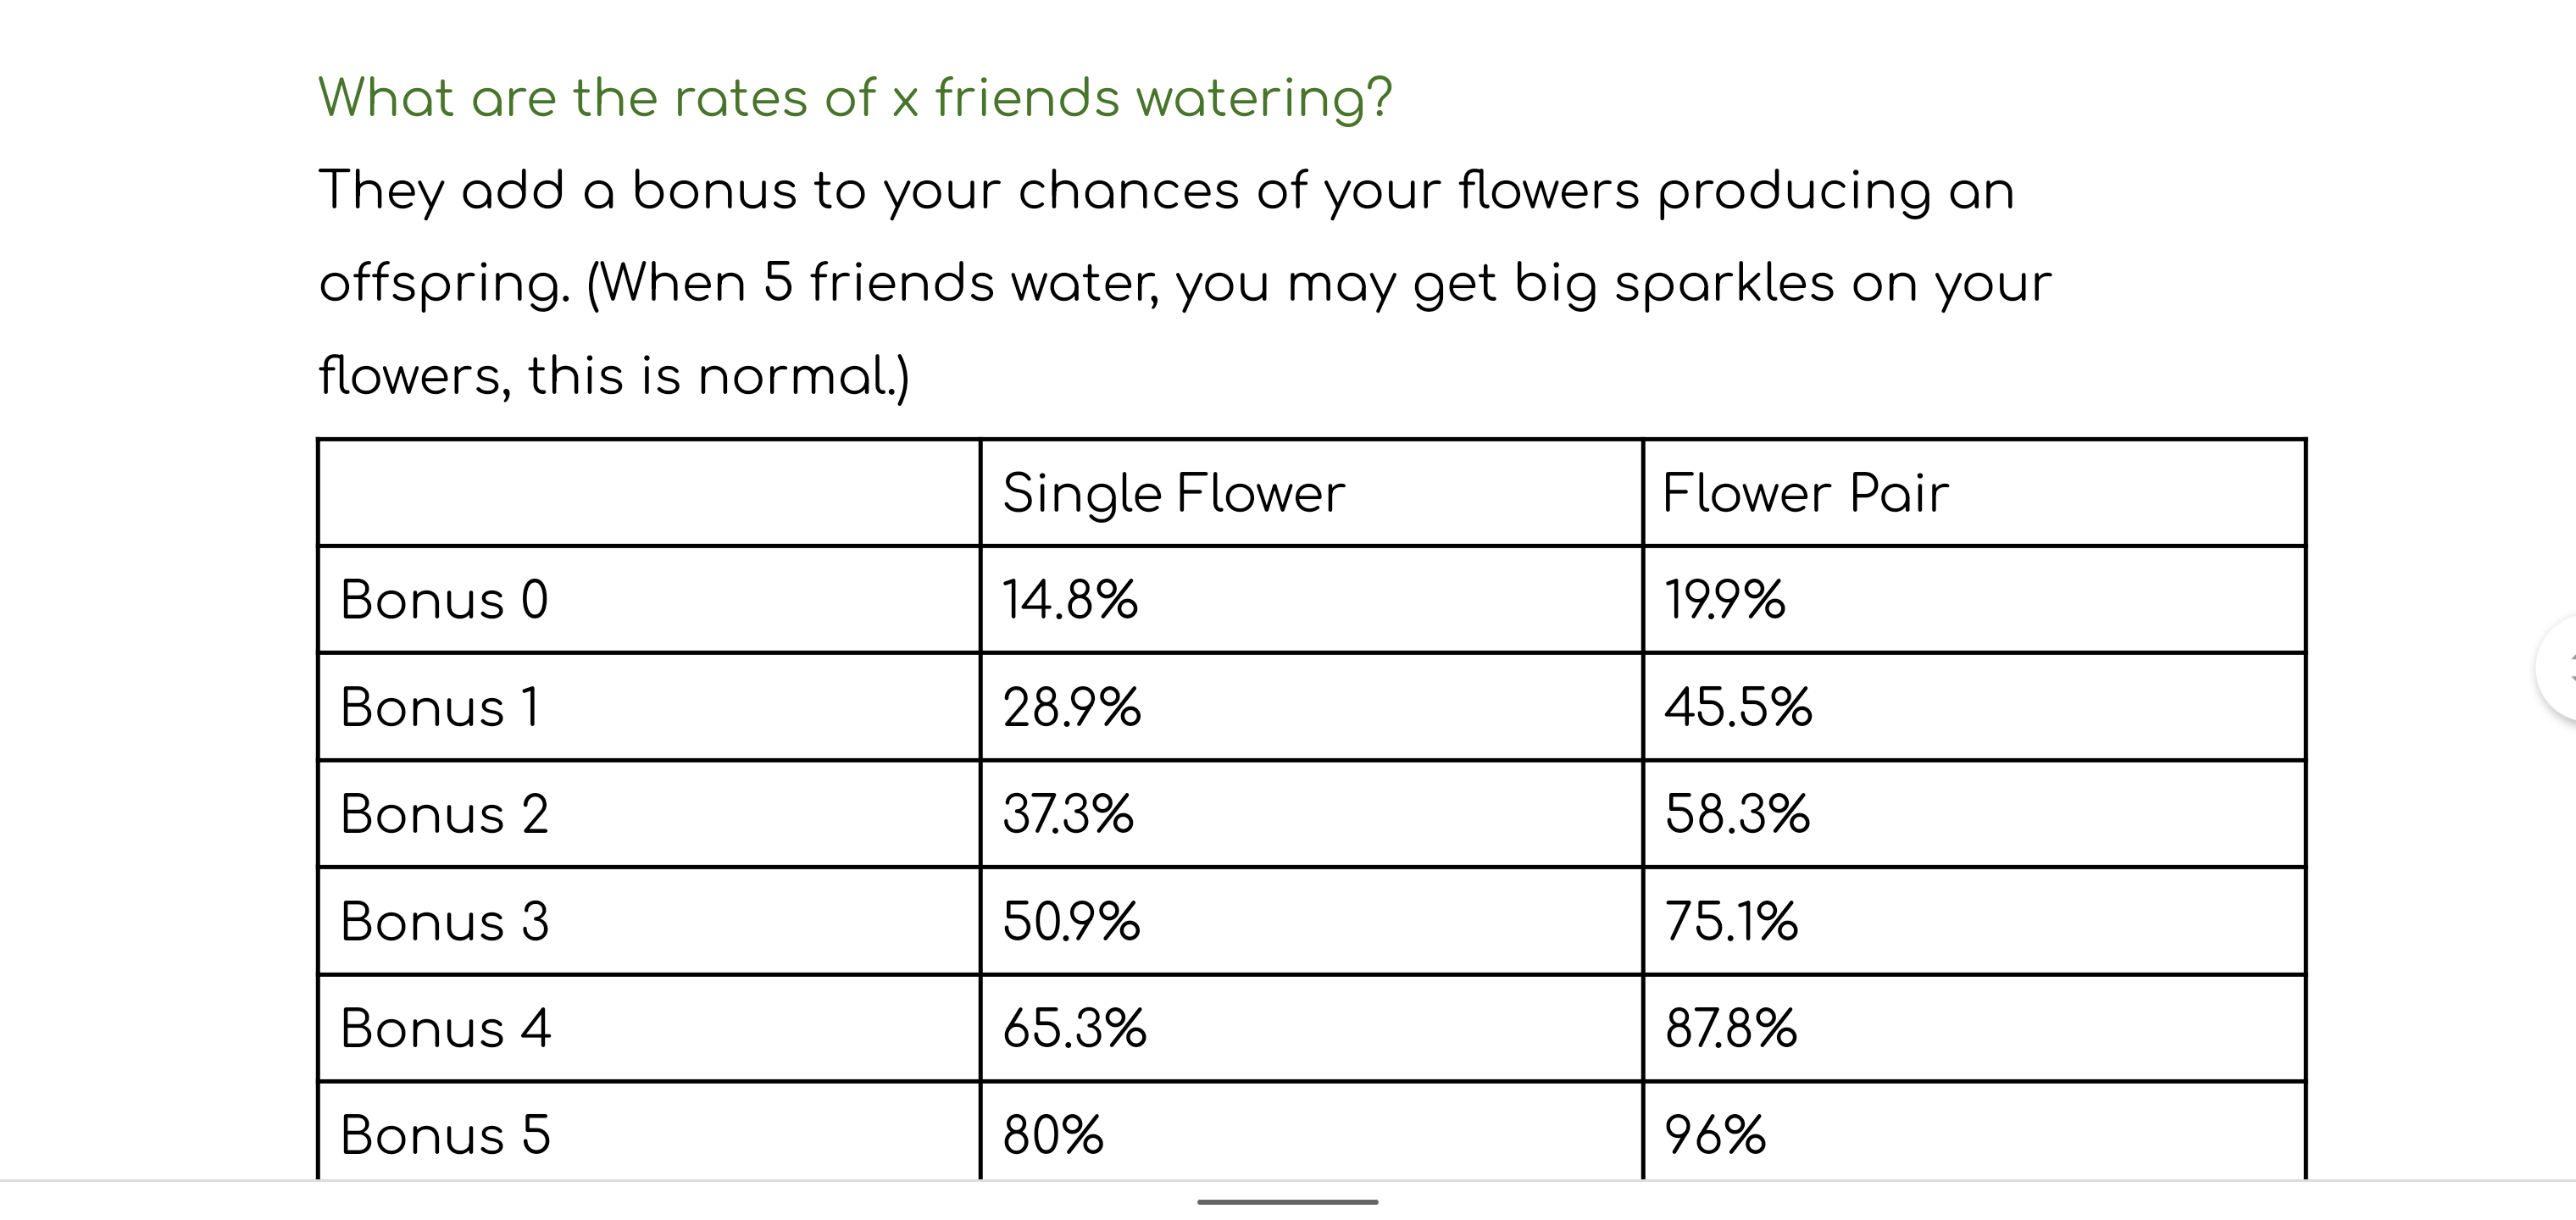Click the green 'What are the rates' heading
The image size is (2576, 1220).
click(x=855, y=98)
